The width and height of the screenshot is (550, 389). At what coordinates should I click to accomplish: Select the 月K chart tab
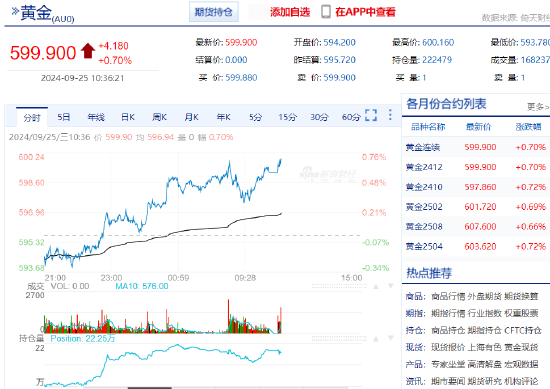click(x=192, y=117)
